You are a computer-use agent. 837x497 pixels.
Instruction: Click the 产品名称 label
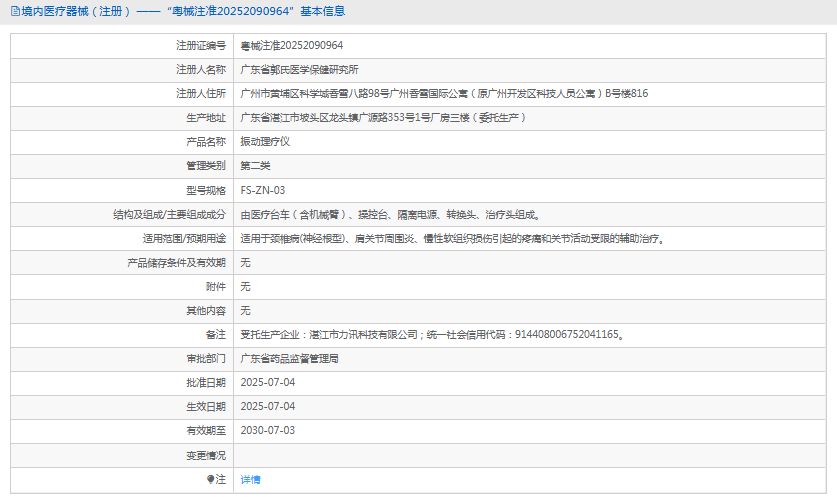point(206,141)
